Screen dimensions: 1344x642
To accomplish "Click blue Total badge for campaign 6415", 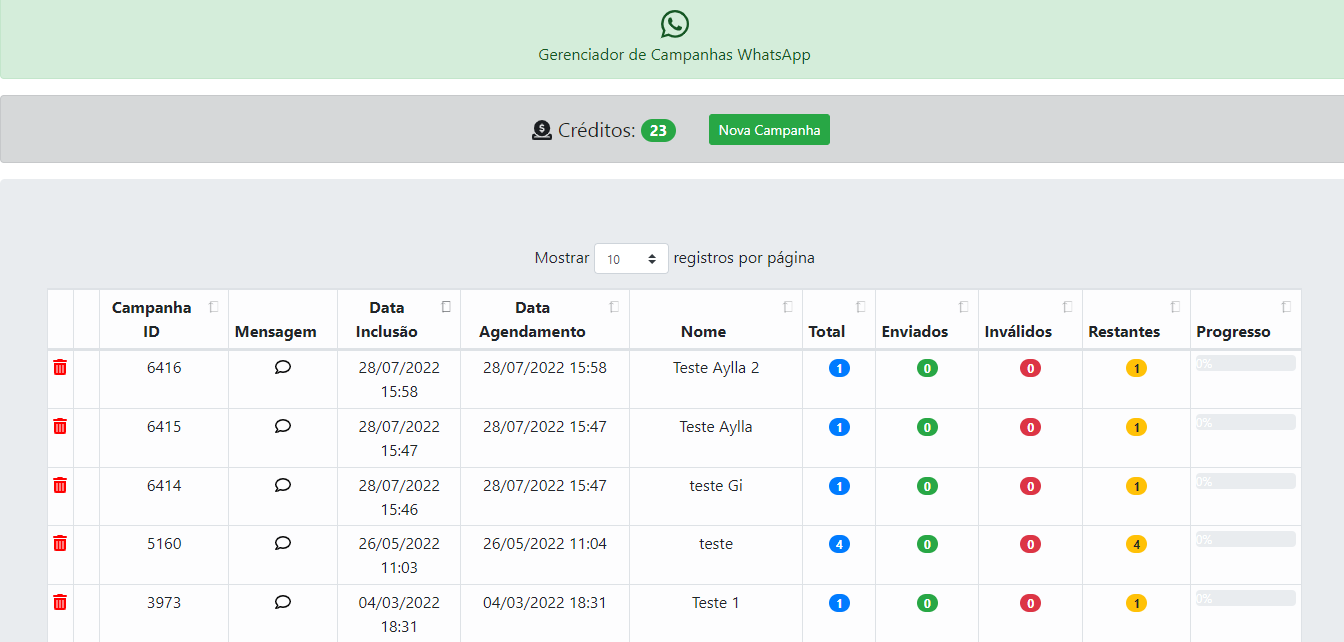I will point(839,428).
